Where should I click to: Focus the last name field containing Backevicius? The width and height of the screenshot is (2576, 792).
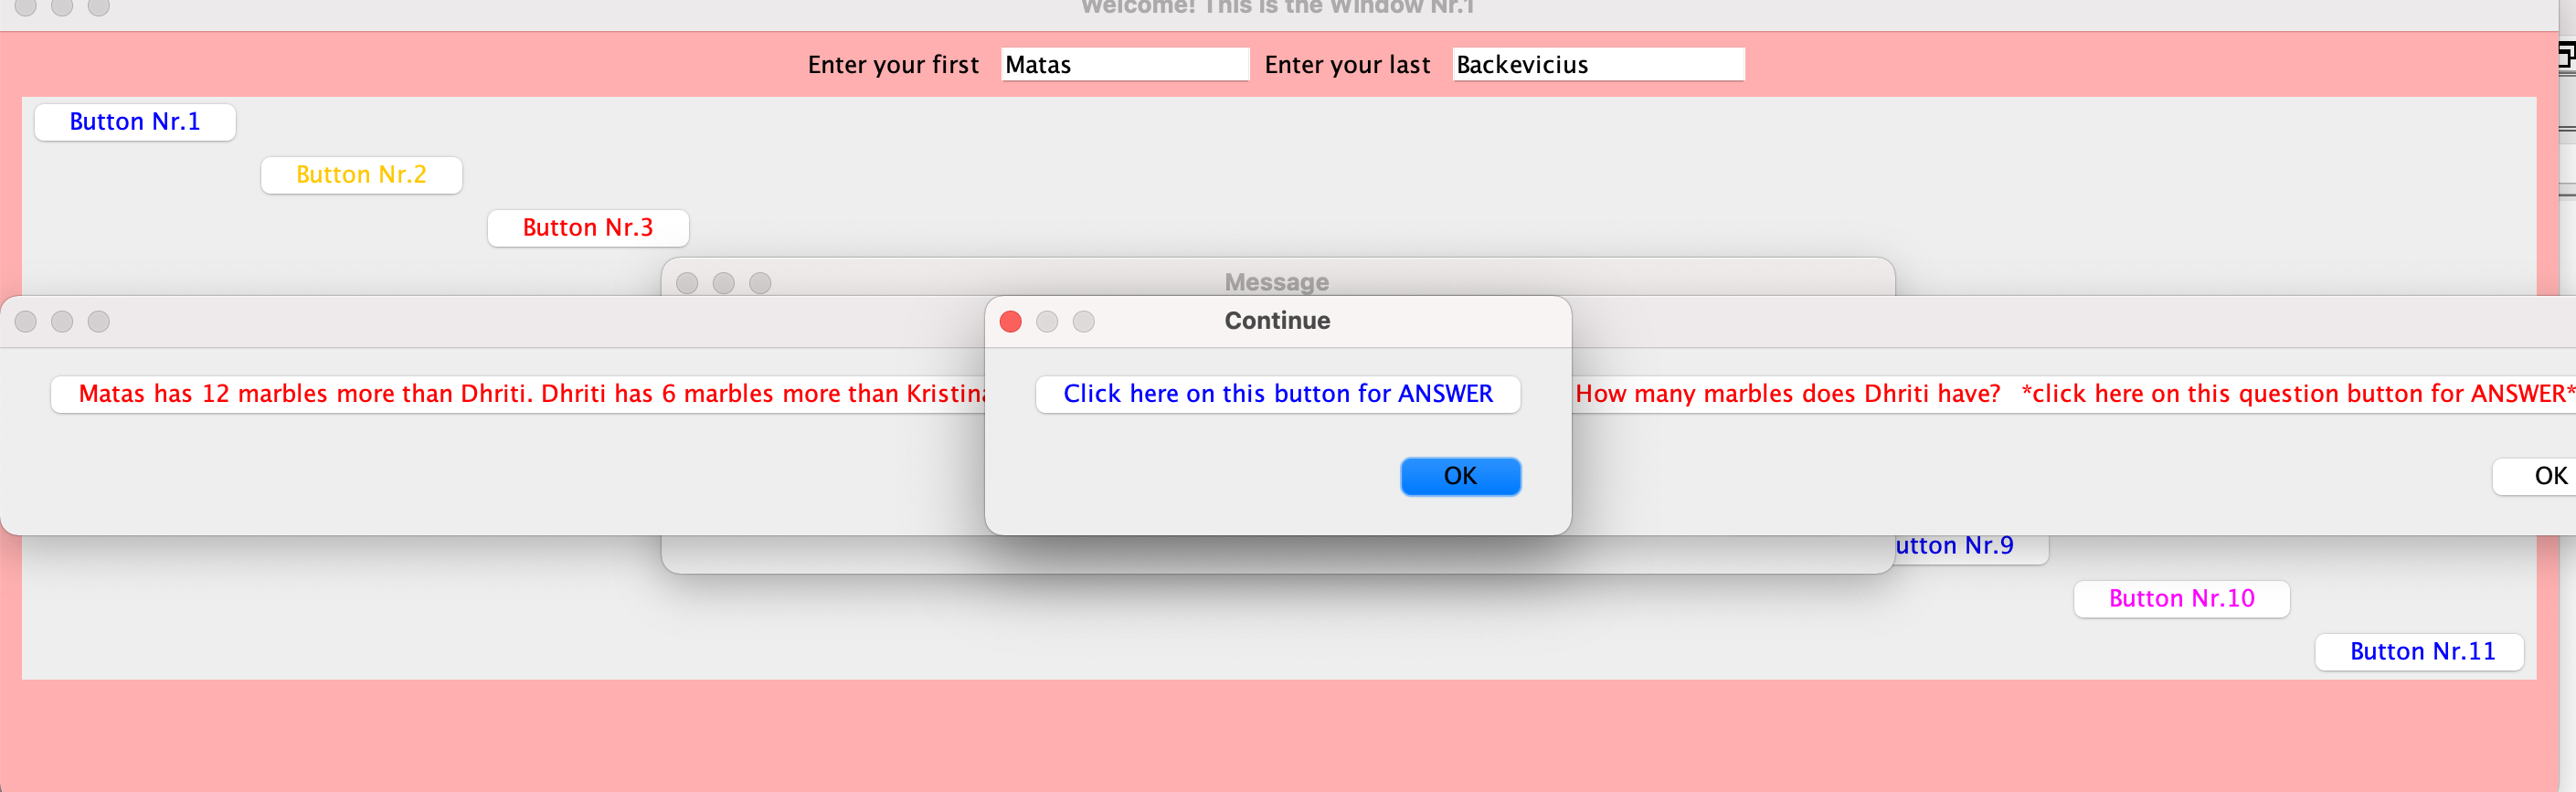tap(1598, 65)
